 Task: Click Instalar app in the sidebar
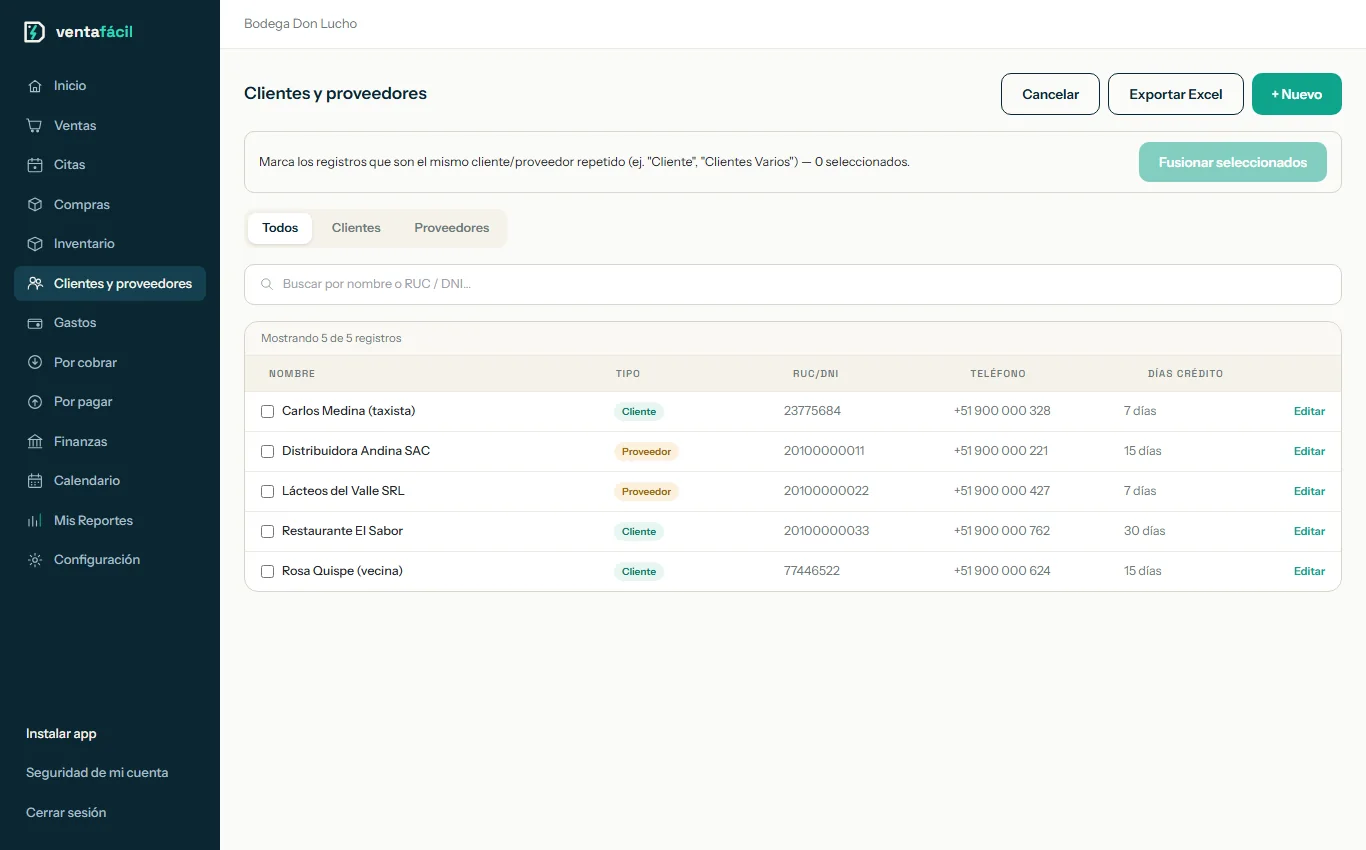(x=61, y=734)
